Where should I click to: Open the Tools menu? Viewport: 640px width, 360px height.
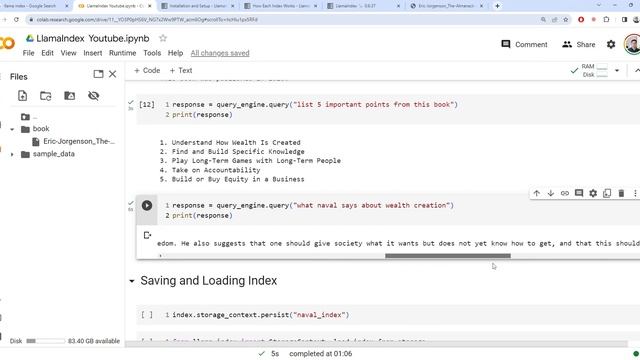(152, 53)
